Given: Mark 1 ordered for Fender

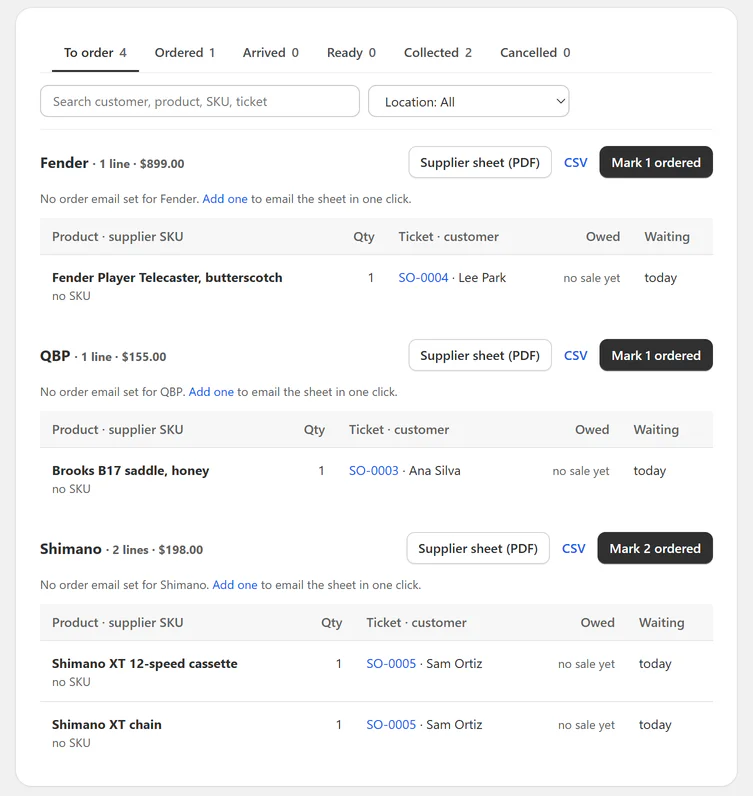Looking at the screenshot, I should (656, 162).
